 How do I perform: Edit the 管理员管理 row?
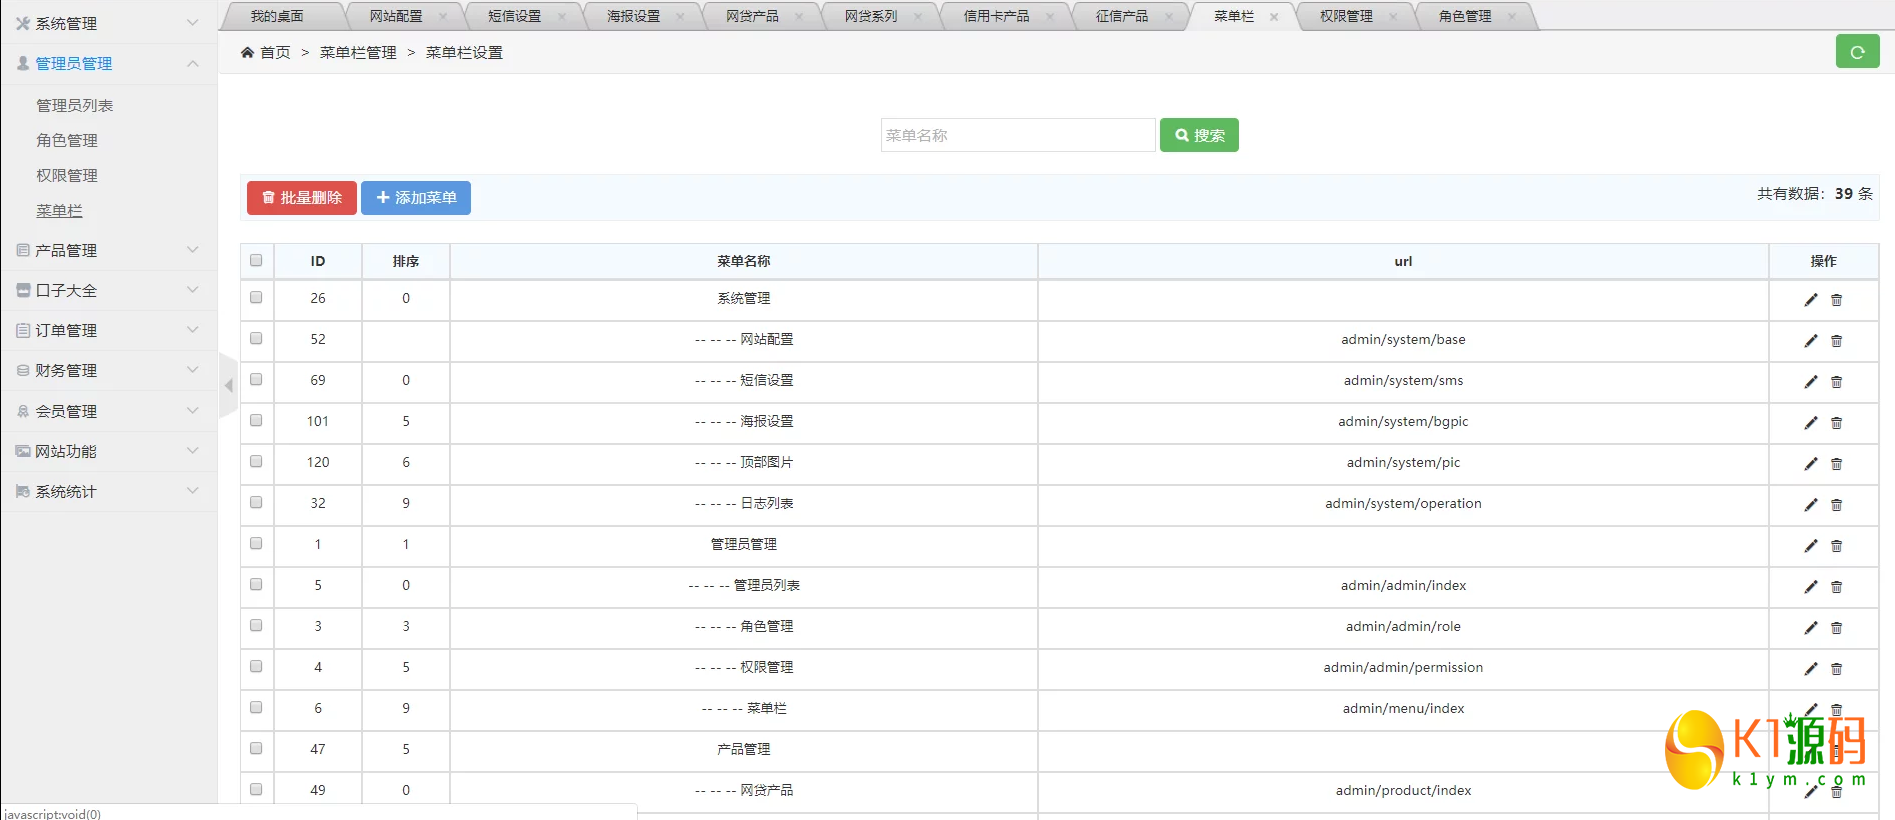point(1810,546)
